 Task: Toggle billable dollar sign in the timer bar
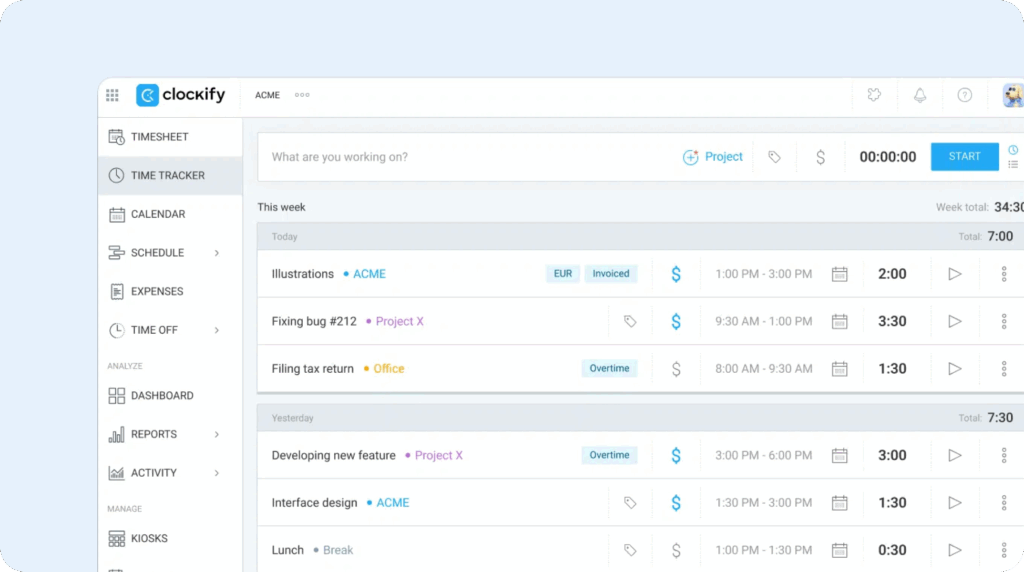(x=820, y=157)
